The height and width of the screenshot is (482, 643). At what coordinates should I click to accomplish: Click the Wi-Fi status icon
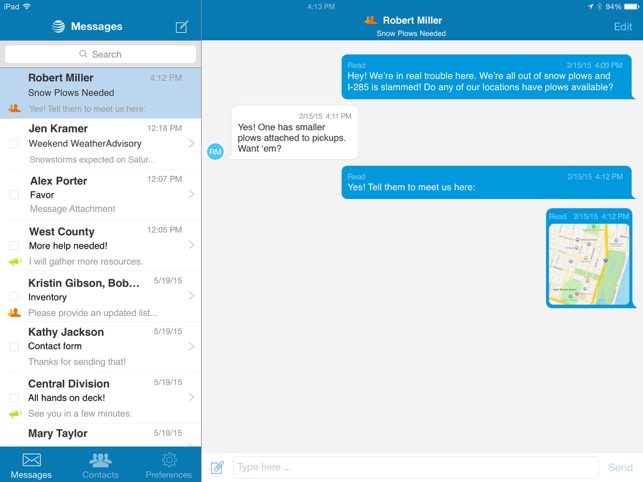click(27, 7)
